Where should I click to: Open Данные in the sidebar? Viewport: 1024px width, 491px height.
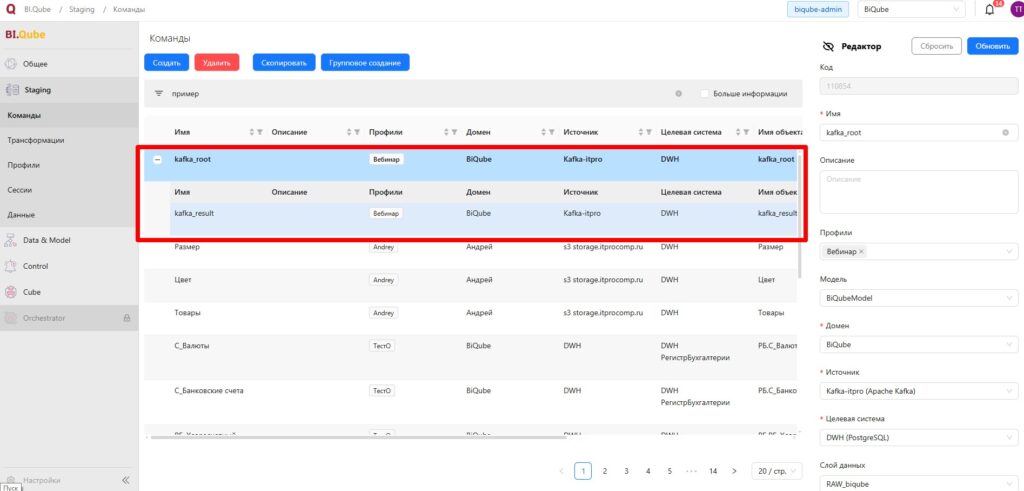click(69, 215)
